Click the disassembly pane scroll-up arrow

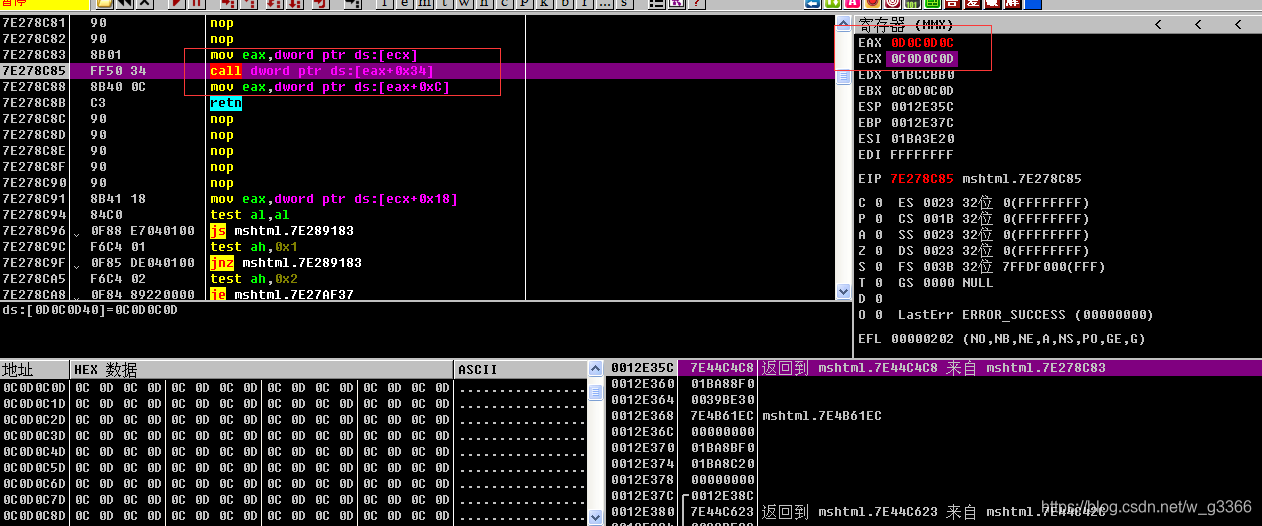[x=843, y=24]
